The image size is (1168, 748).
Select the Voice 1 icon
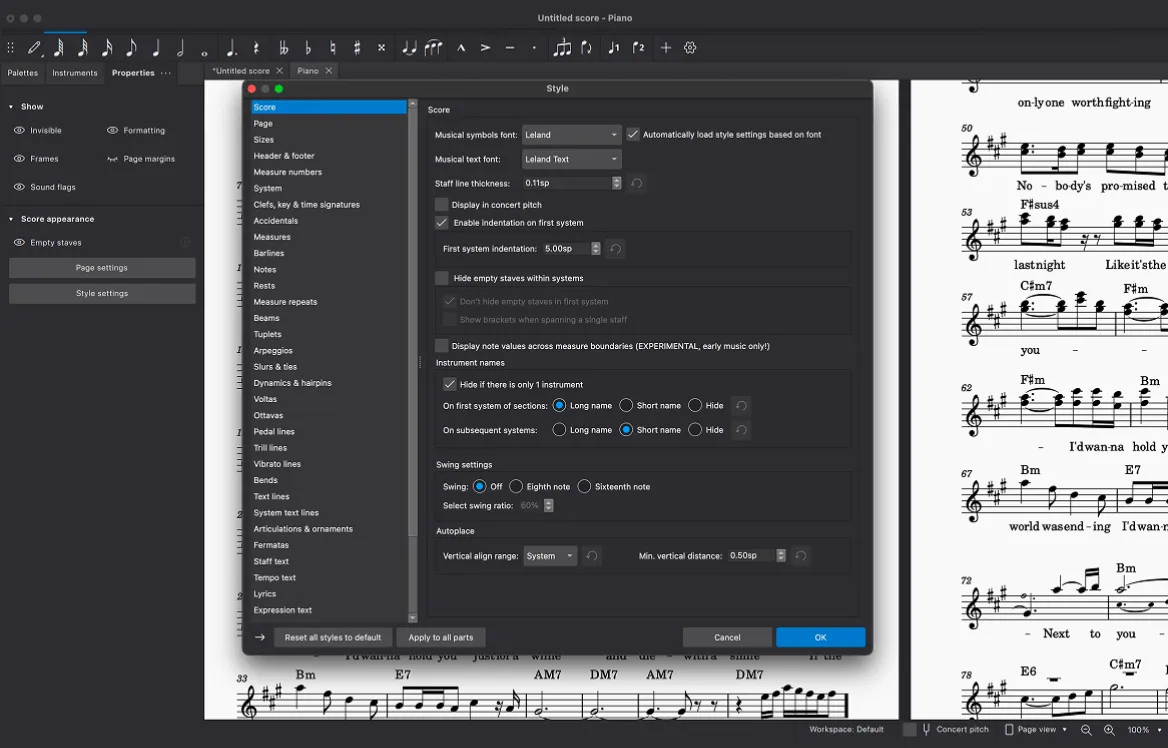(x=615, y=47)
